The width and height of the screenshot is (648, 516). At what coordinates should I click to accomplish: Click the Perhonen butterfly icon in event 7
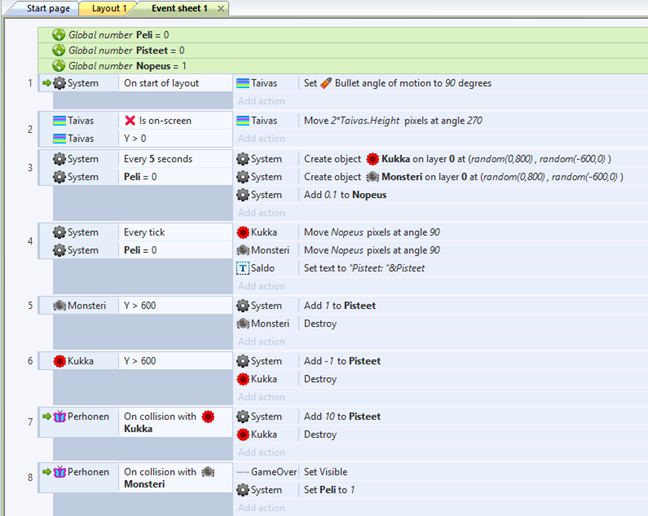pos(60,416)
